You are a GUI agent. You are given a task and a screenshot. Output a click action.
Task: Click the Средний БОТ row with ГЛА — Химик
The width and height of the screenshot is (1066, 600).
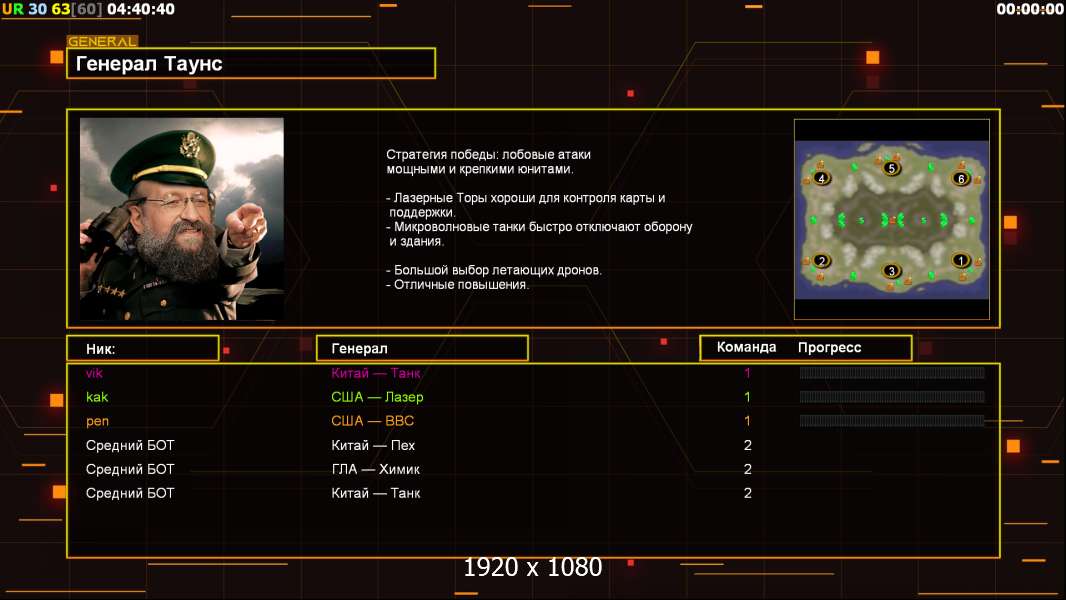[x=130, y=469]
